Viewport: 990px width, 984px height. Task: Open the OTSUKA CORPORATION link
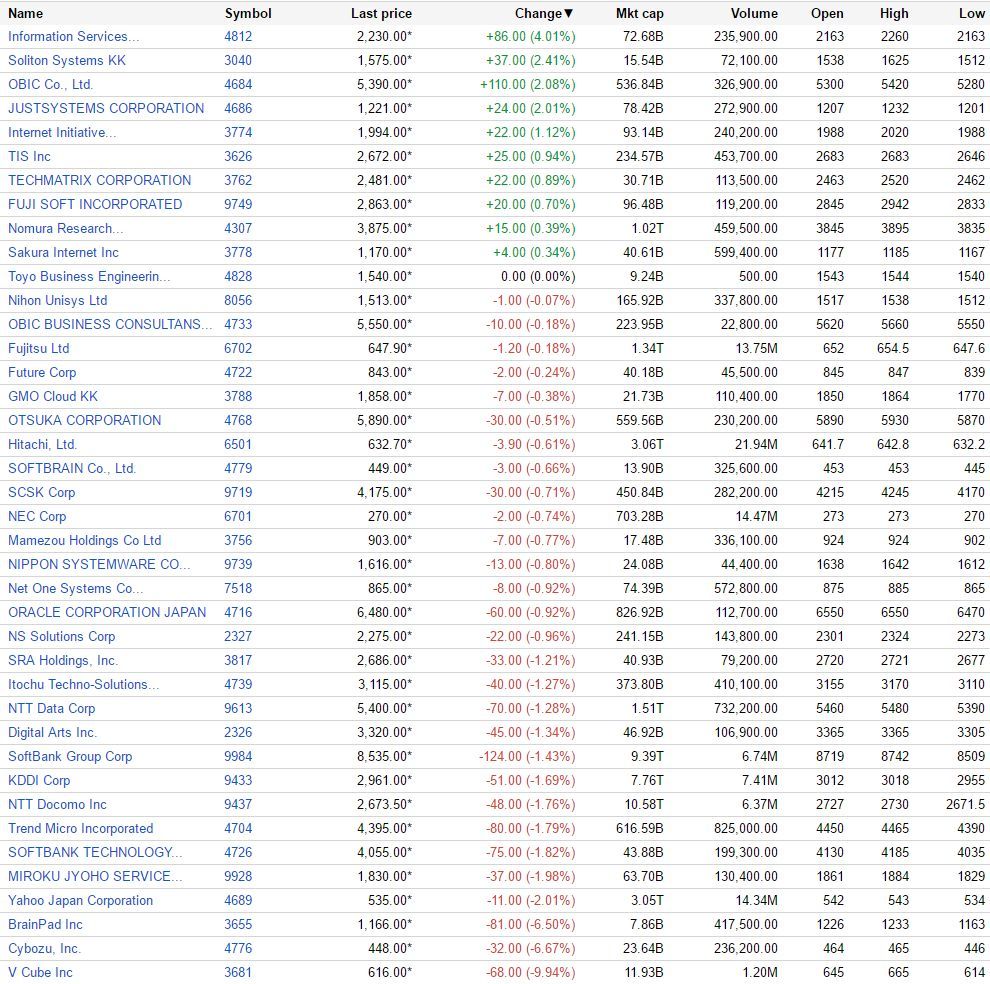(x=85, y=421)
